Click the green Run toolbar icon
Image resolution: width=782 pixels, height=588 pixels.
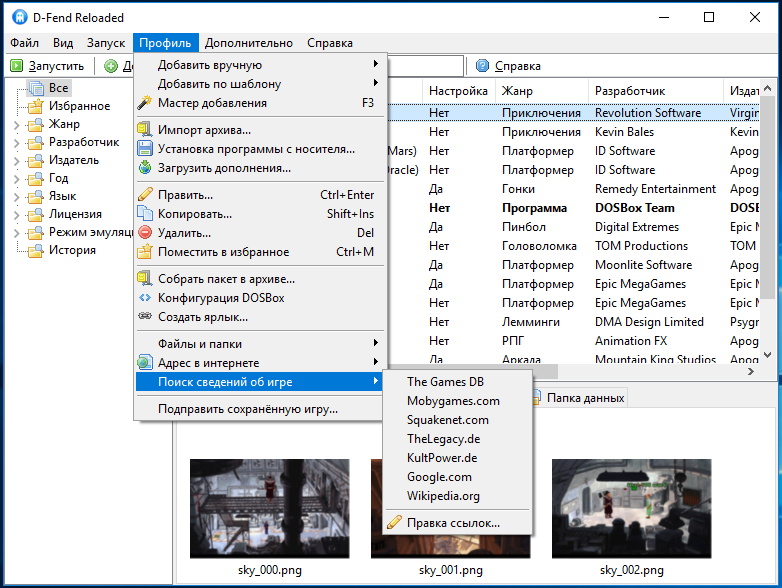tap(16, 66)
